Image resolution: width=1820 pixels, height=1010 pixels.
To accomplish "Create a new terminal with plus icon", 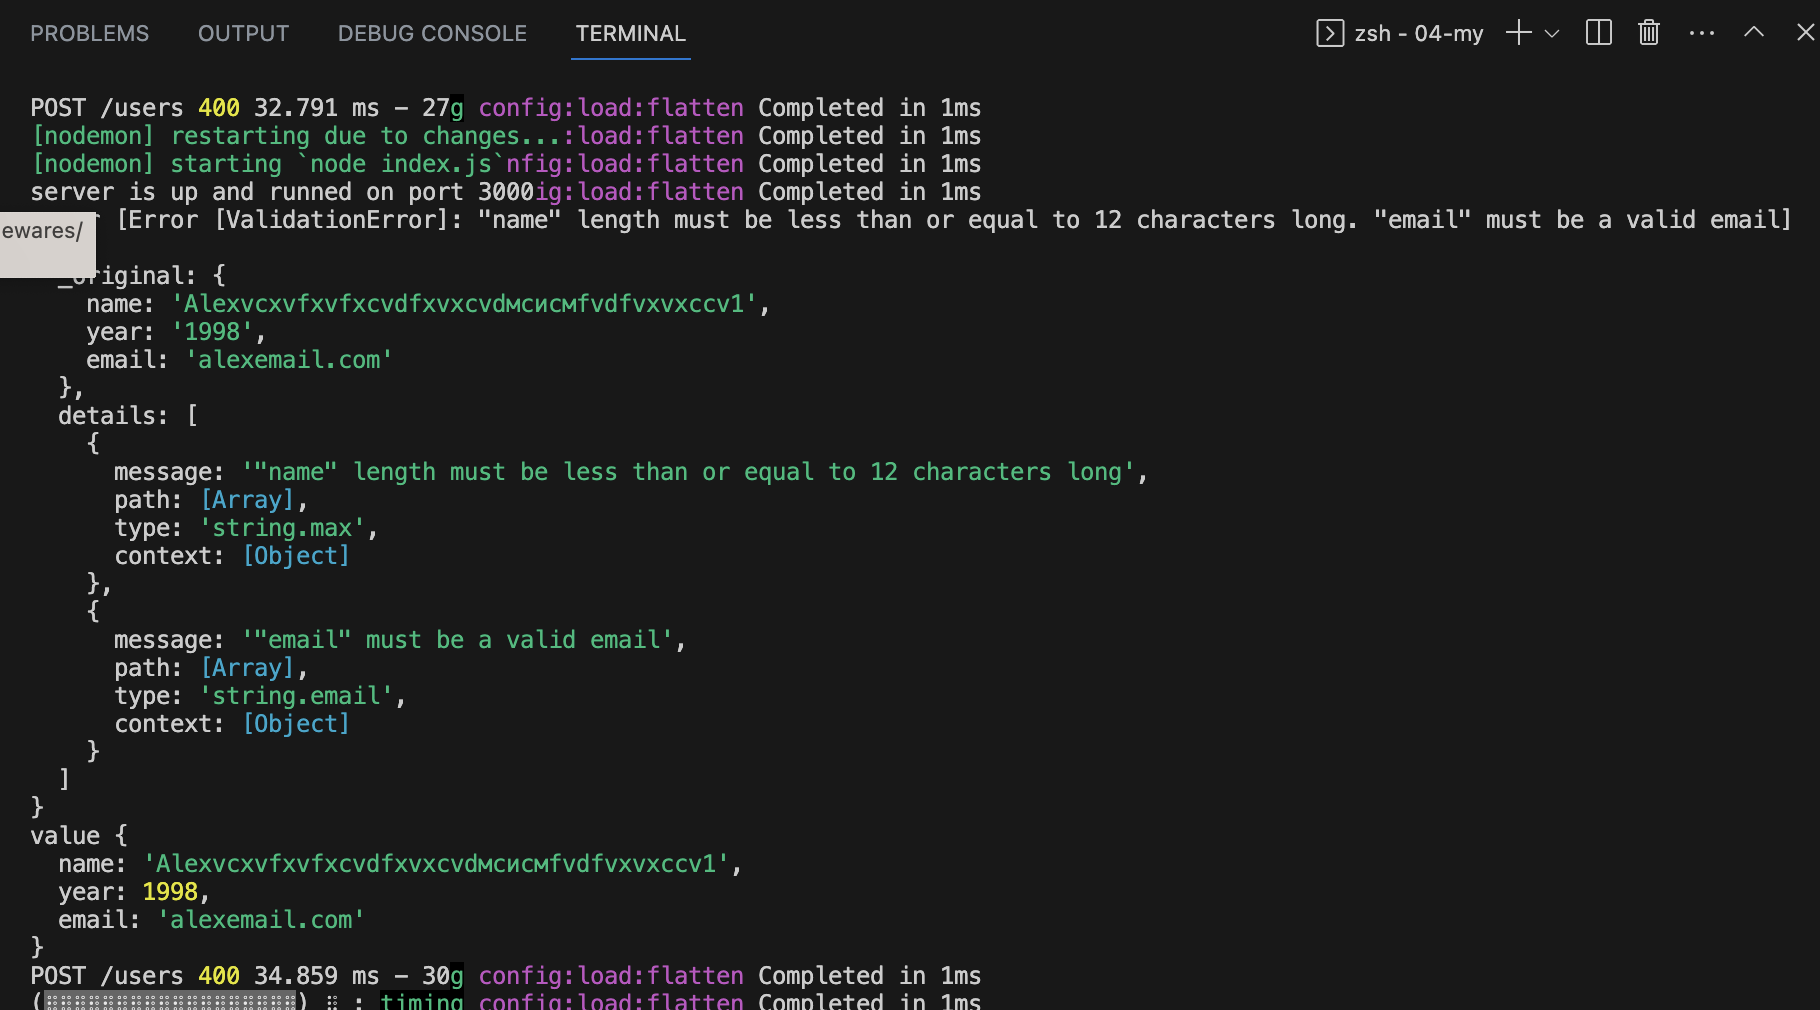I will [x=1518, y=33].
